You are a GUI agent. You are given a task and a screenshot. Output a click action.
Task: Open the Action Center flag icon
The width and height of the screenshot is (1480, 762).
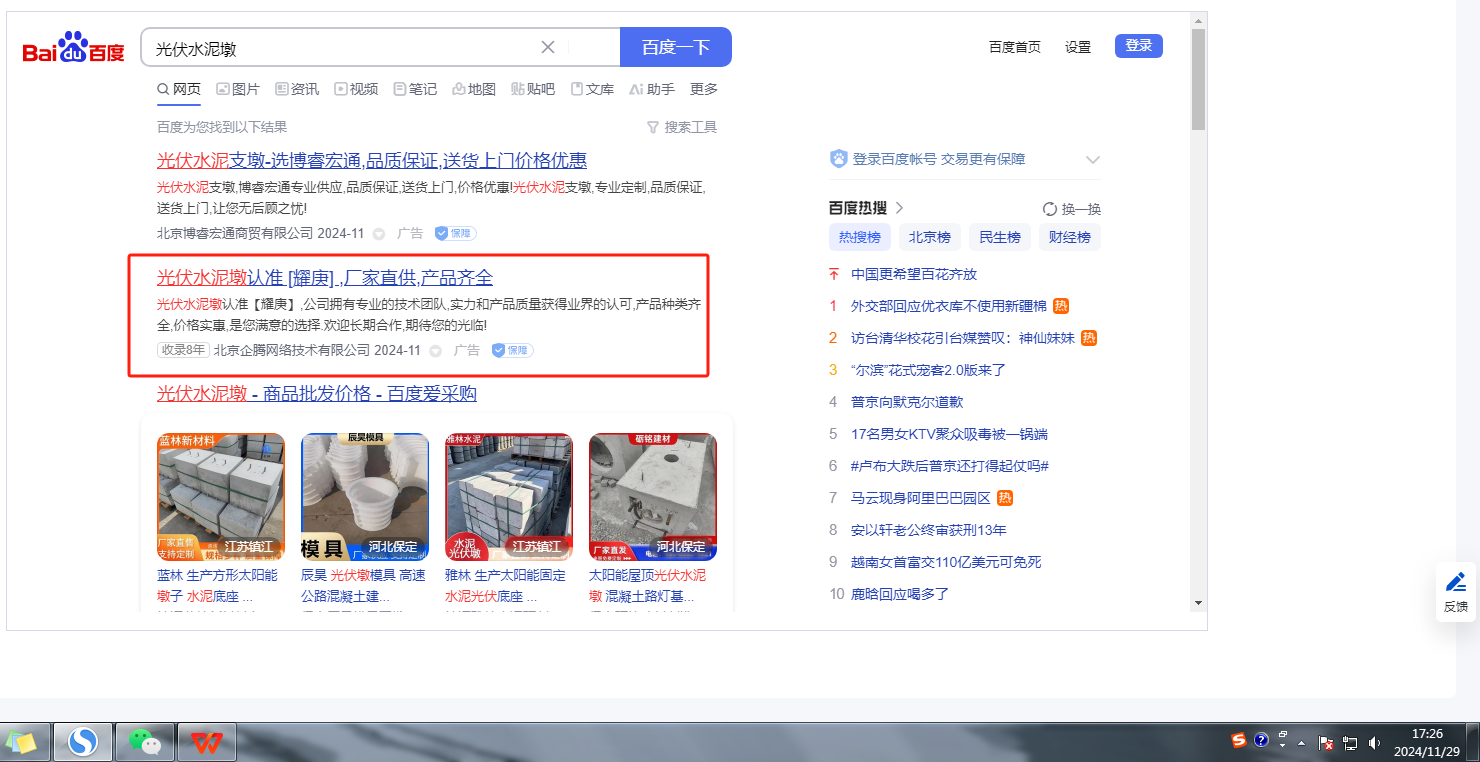tap(1326, 743)
